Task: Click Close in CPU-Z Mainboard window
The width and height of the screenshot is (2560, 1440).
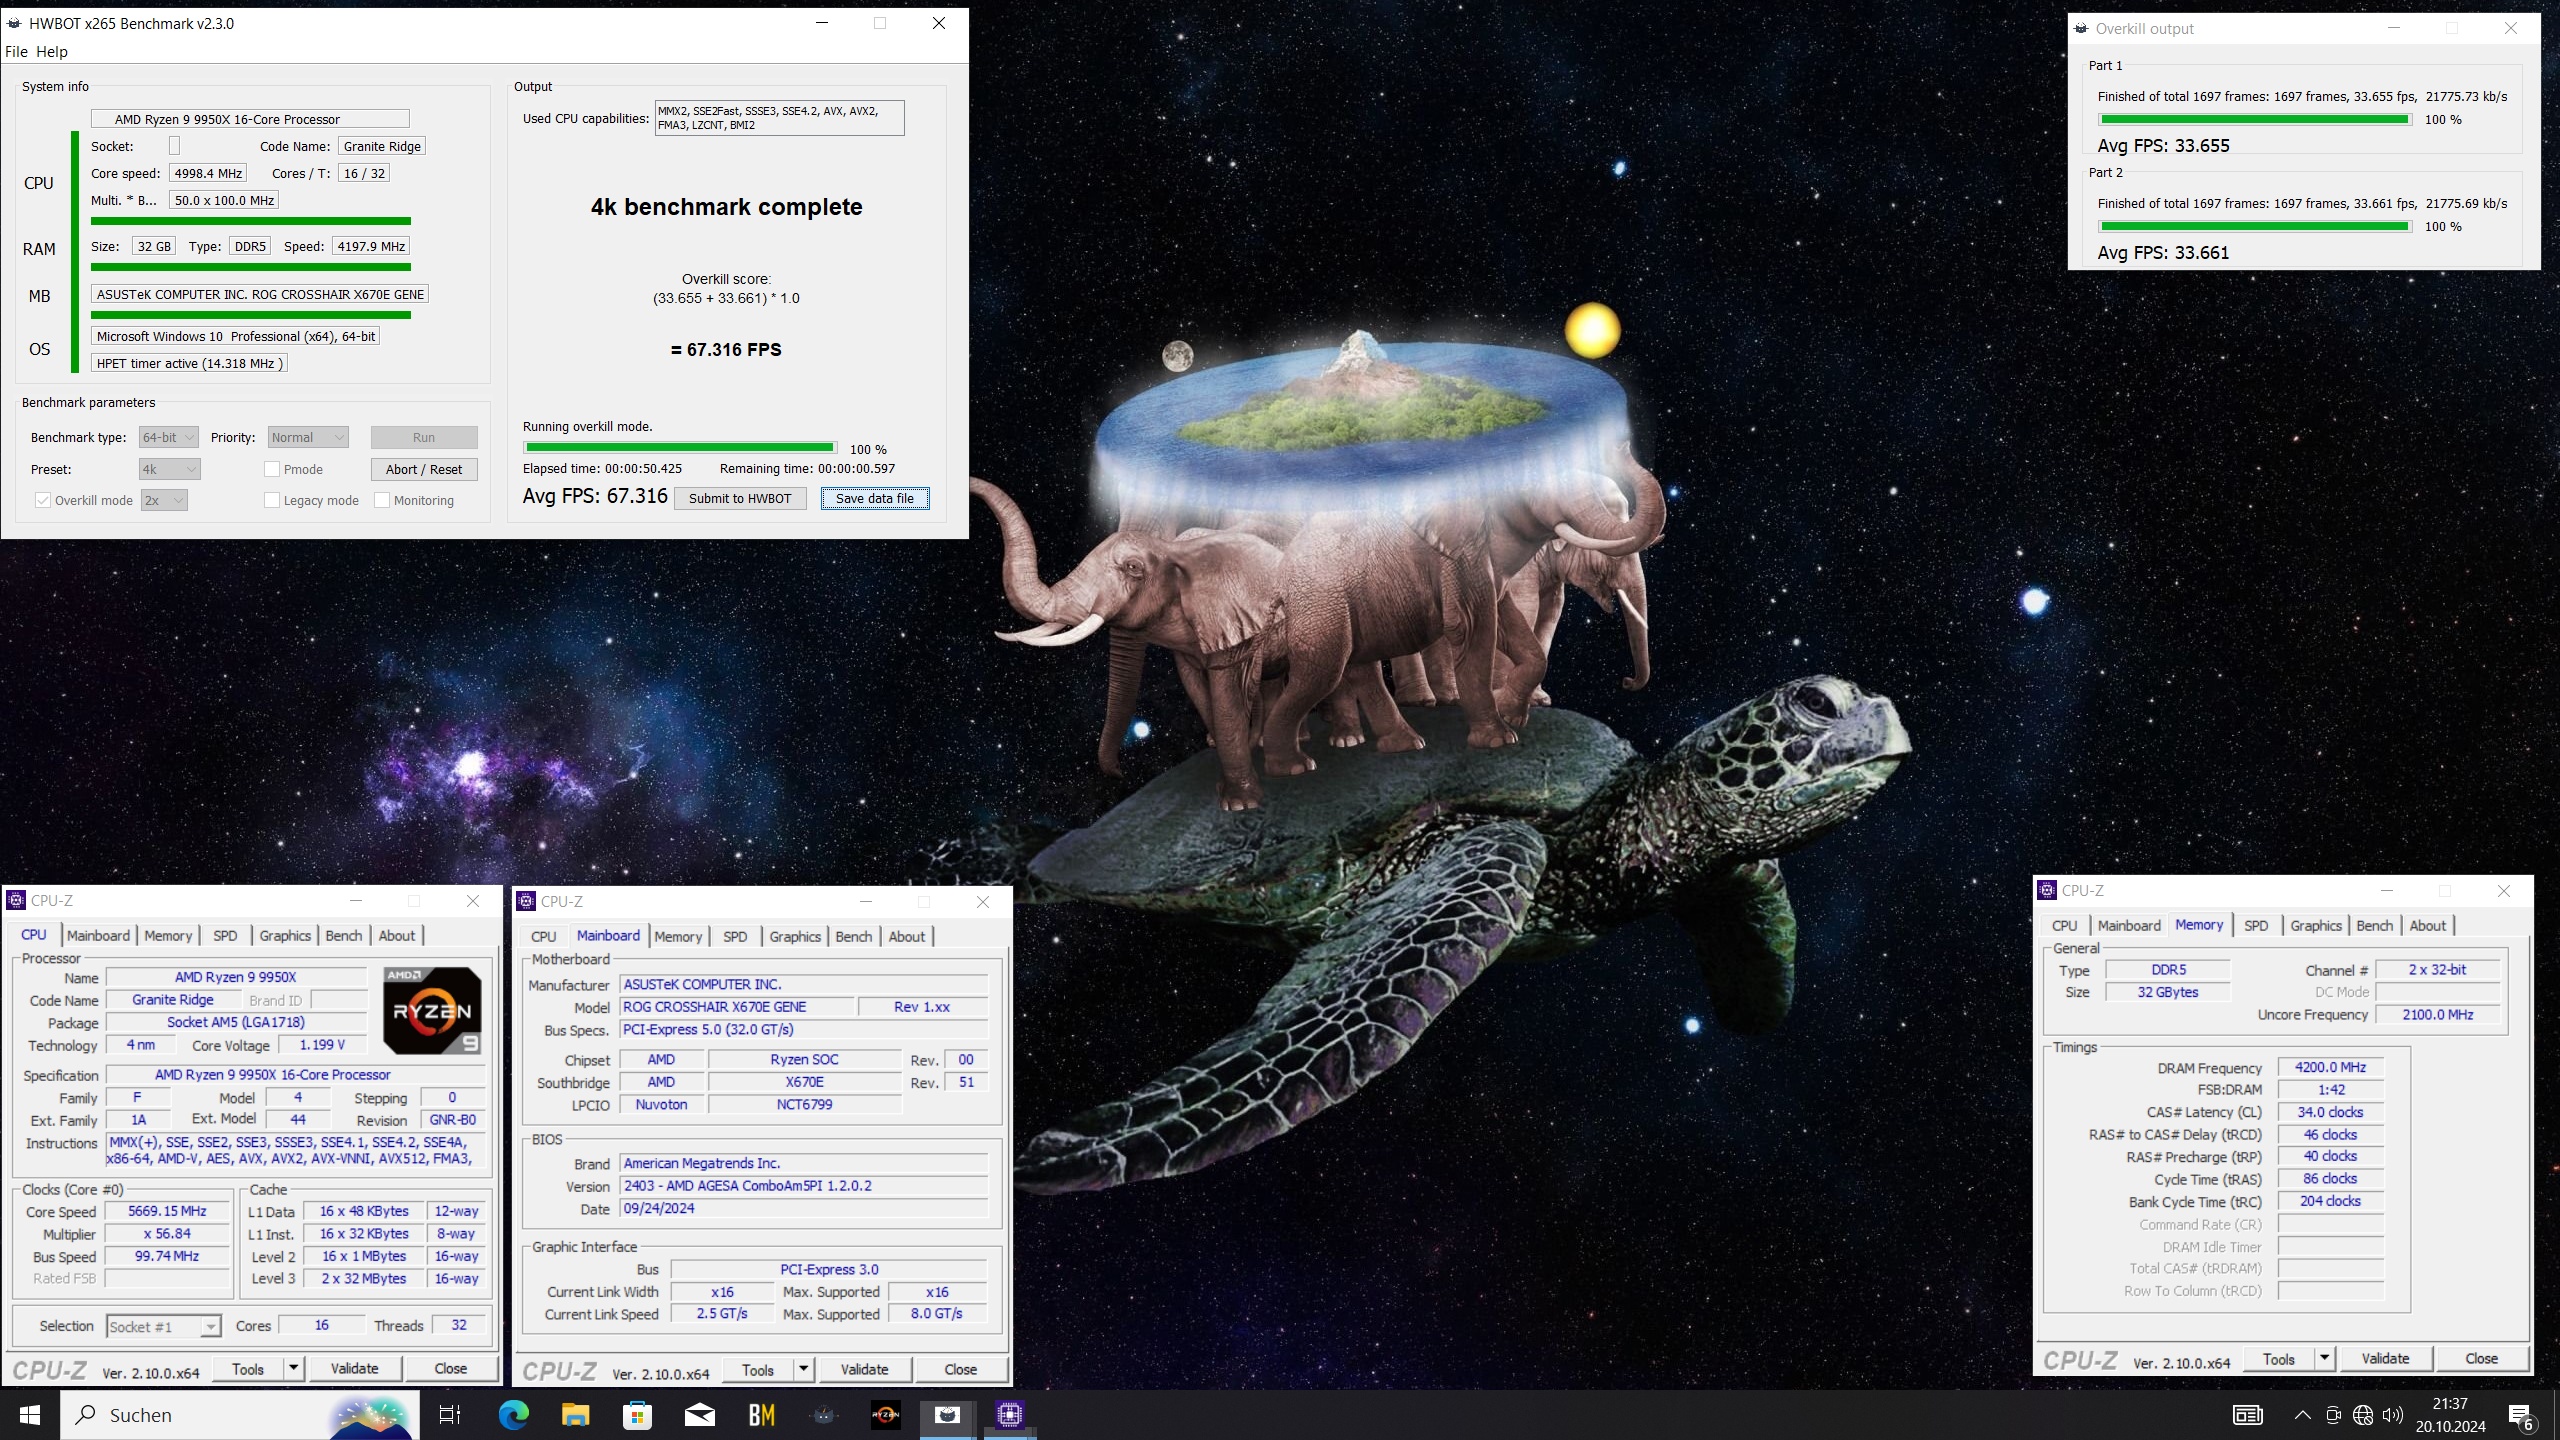Action: coord(960,1369)
